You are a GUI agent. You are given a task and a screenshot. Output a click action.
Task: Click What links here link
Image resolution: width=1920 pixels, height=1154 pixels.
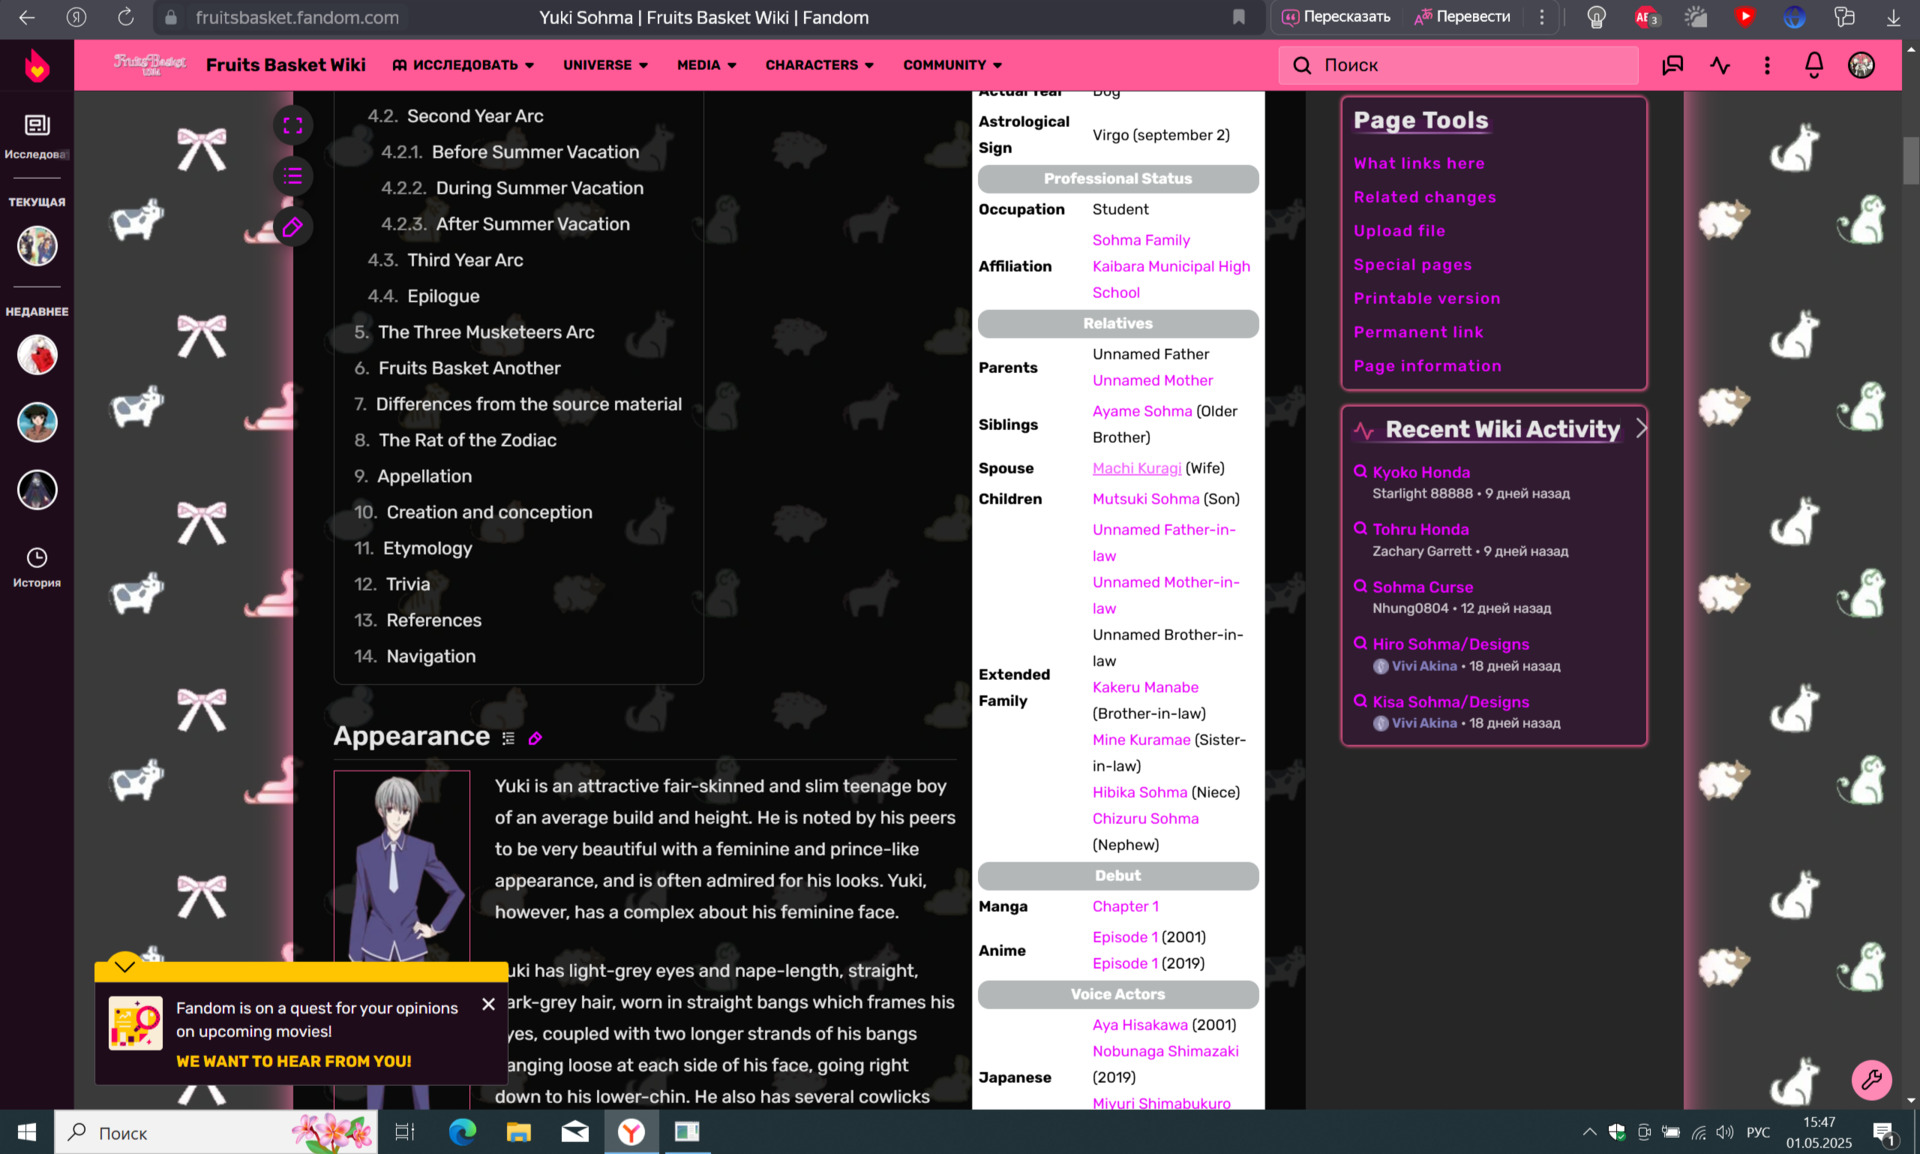[1418, 163]
